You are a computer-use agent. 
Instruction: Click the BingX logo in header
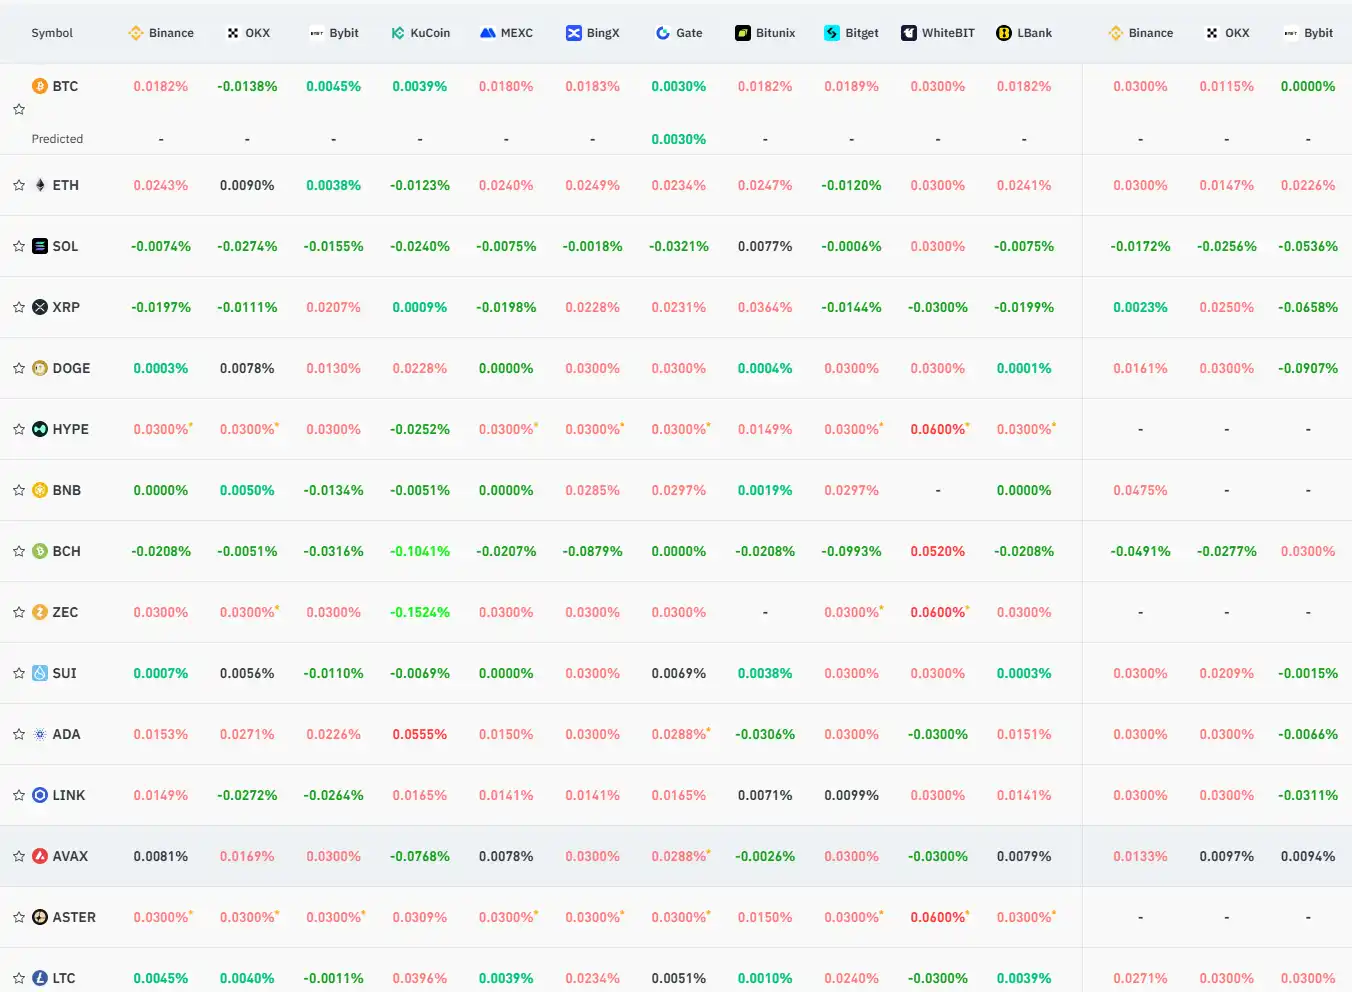[x=574, y=33]
